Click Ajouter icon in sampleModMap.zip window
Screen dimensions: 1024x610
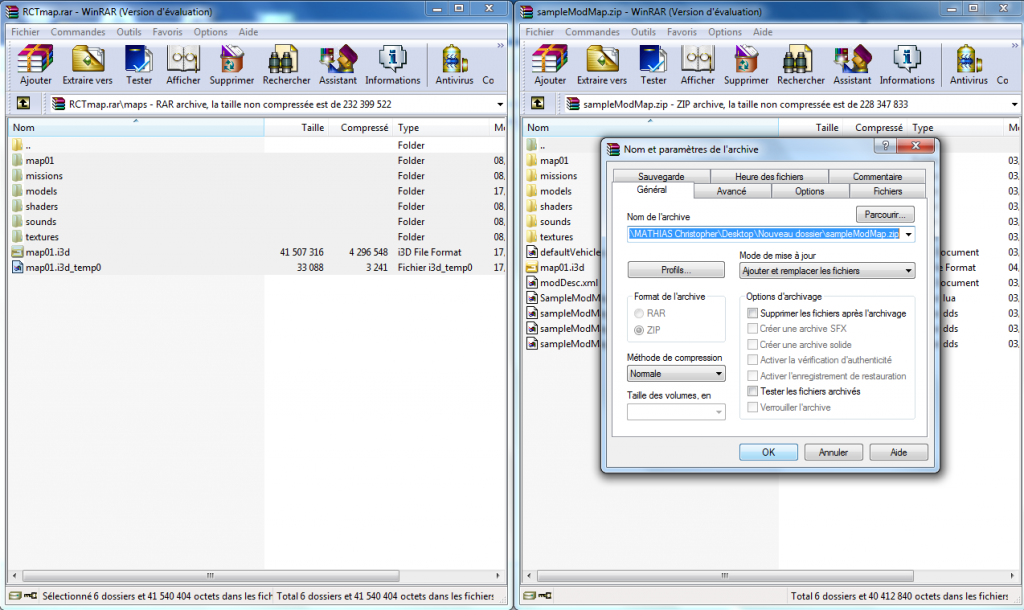click(550, 65)
